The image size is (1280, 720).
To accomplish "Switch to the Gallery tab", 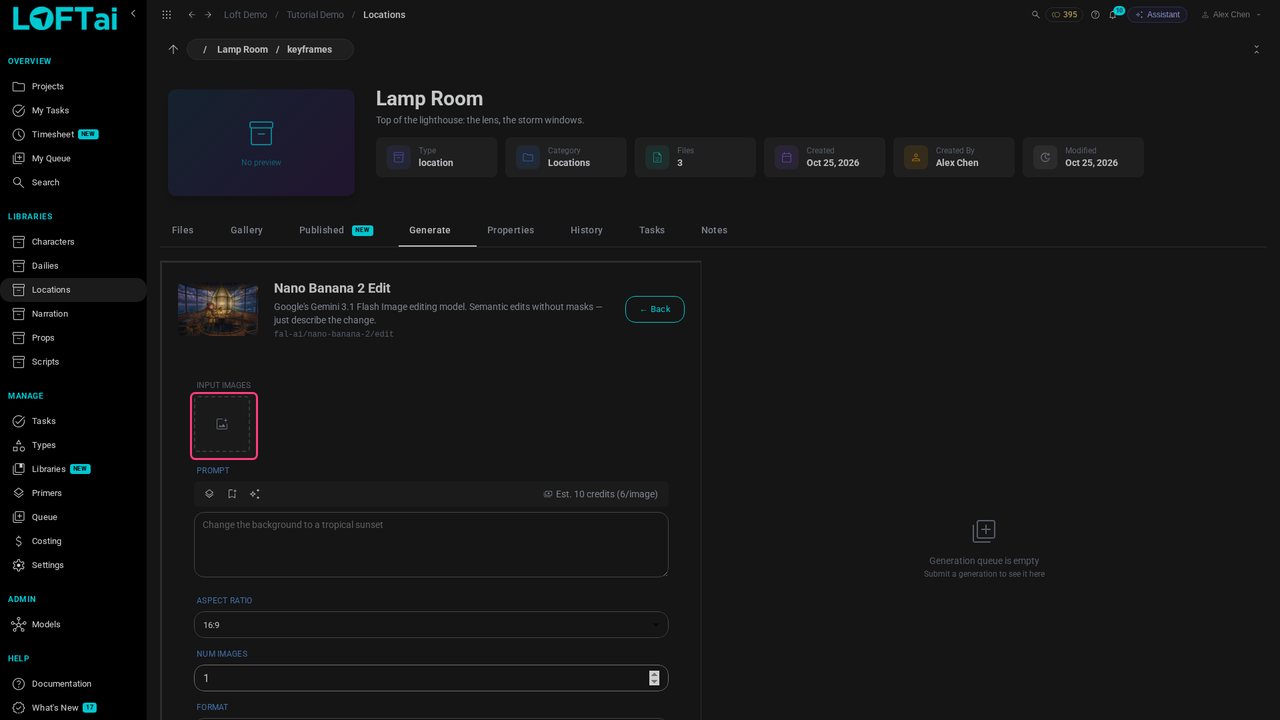I will (x=247, y=230).
